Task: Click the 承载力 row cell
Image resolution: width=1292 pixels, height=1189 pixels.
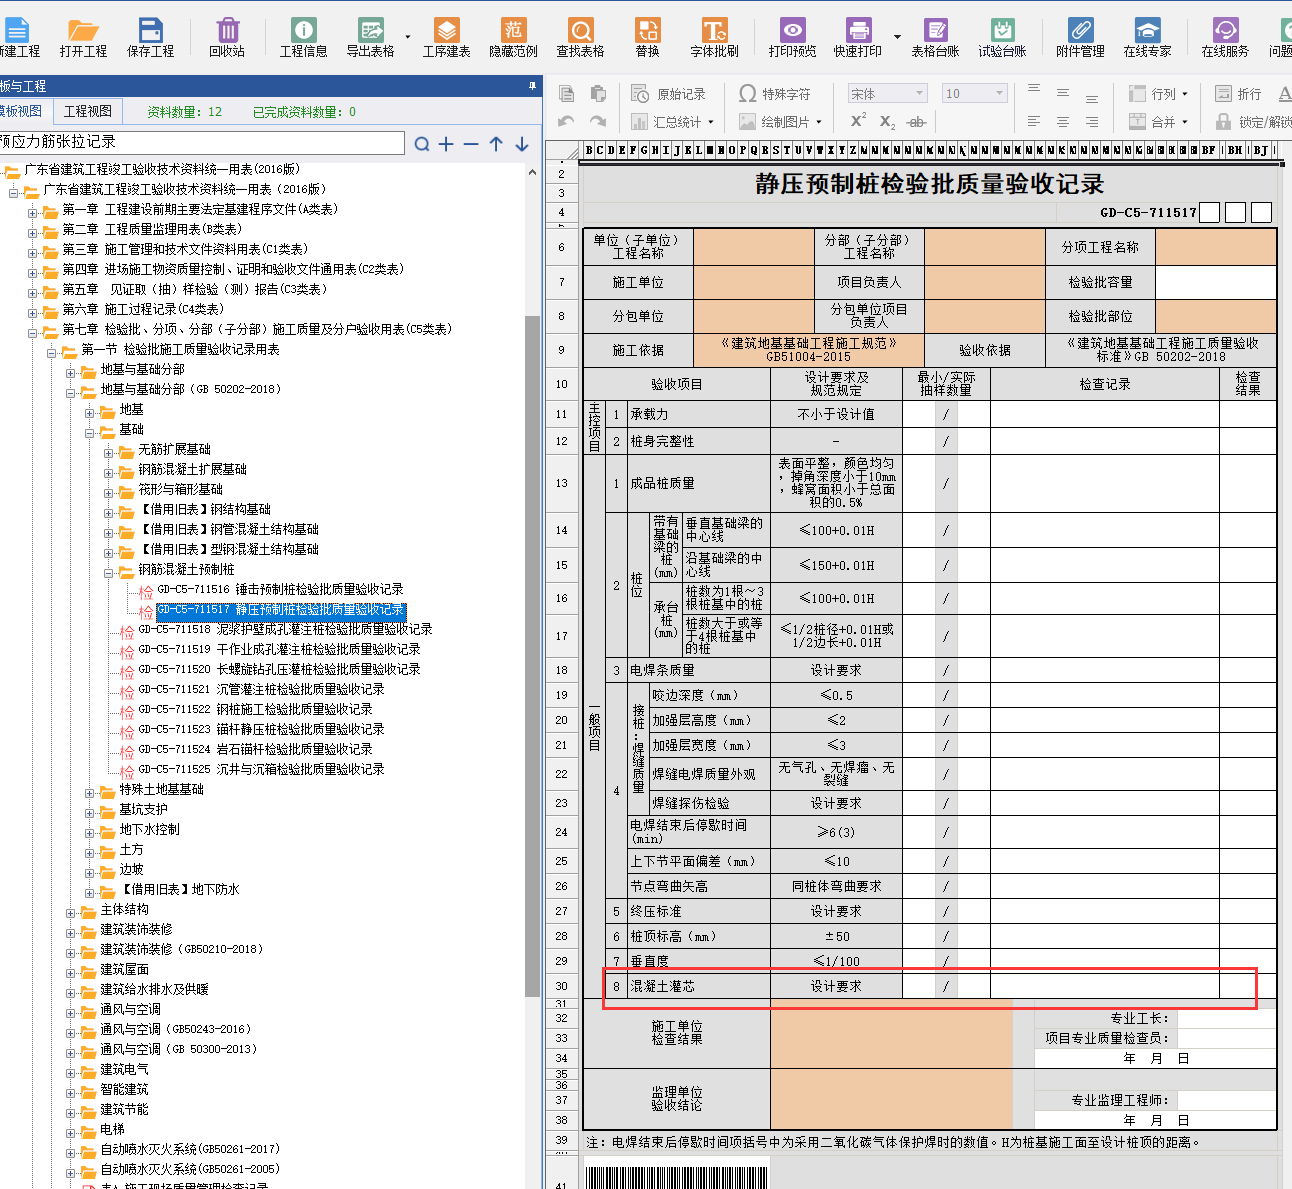Action: point(699,414)
